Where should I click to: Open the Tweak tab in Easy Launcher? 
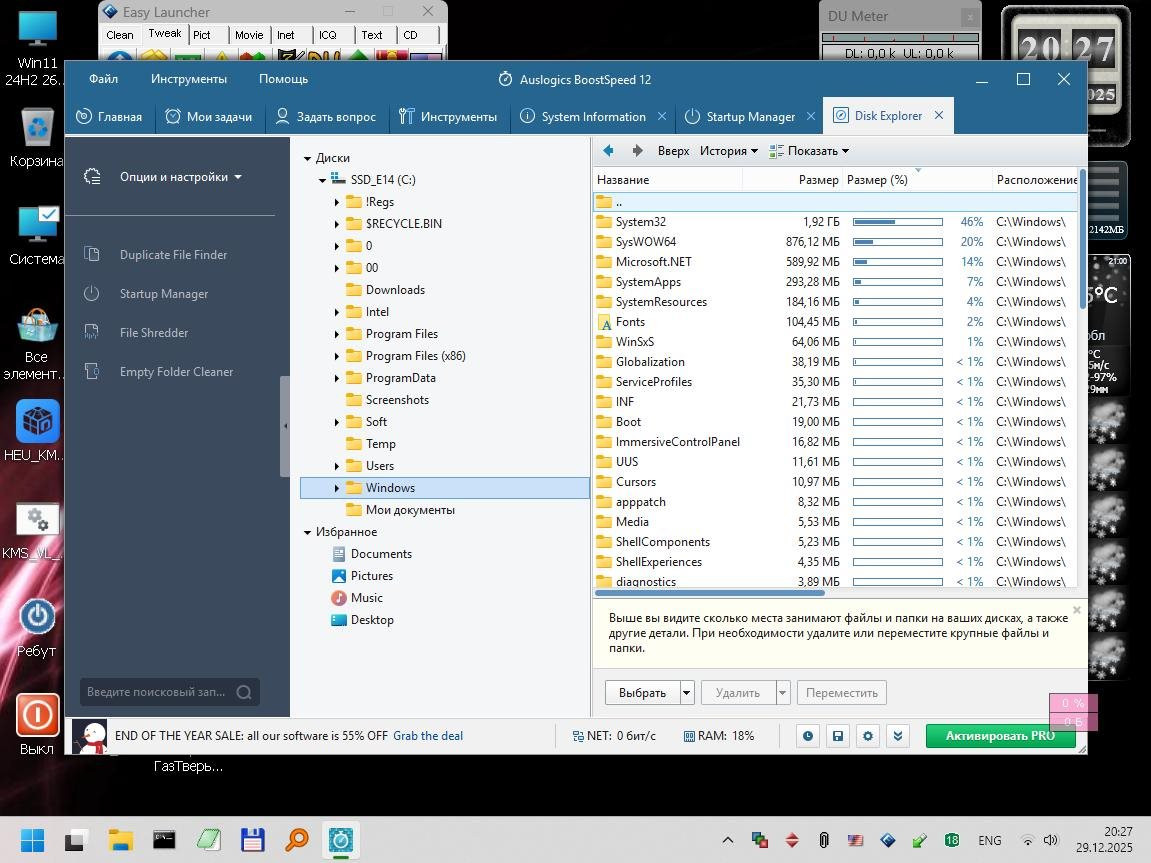[164, 34]
